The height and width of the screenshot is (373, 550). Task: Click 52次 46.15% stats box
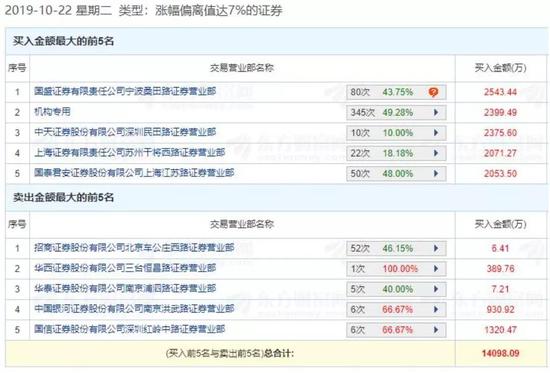click(x=396, y=248)
